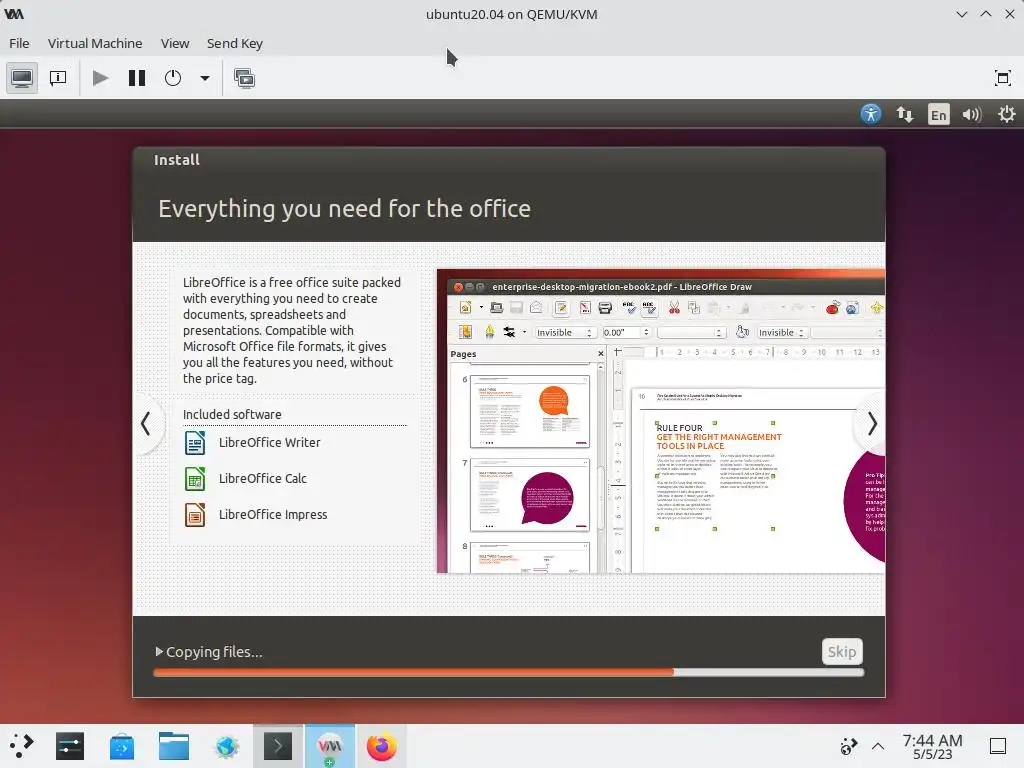Go to the next installer slide
This screenshot has width=1024, height=768.
[872, 424]
